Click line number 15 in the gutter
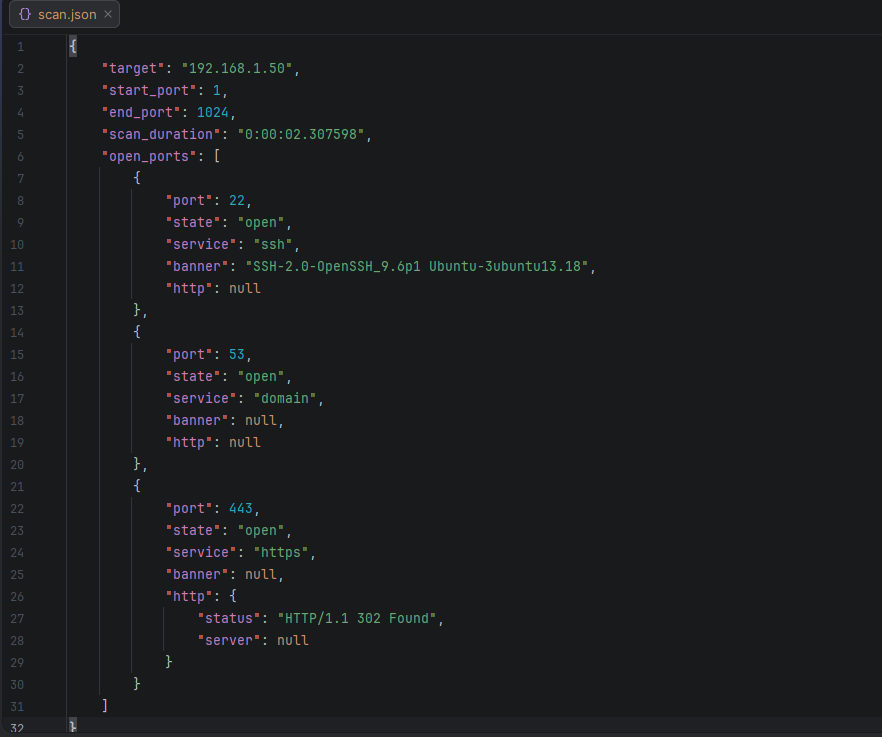 click(17, 355)
